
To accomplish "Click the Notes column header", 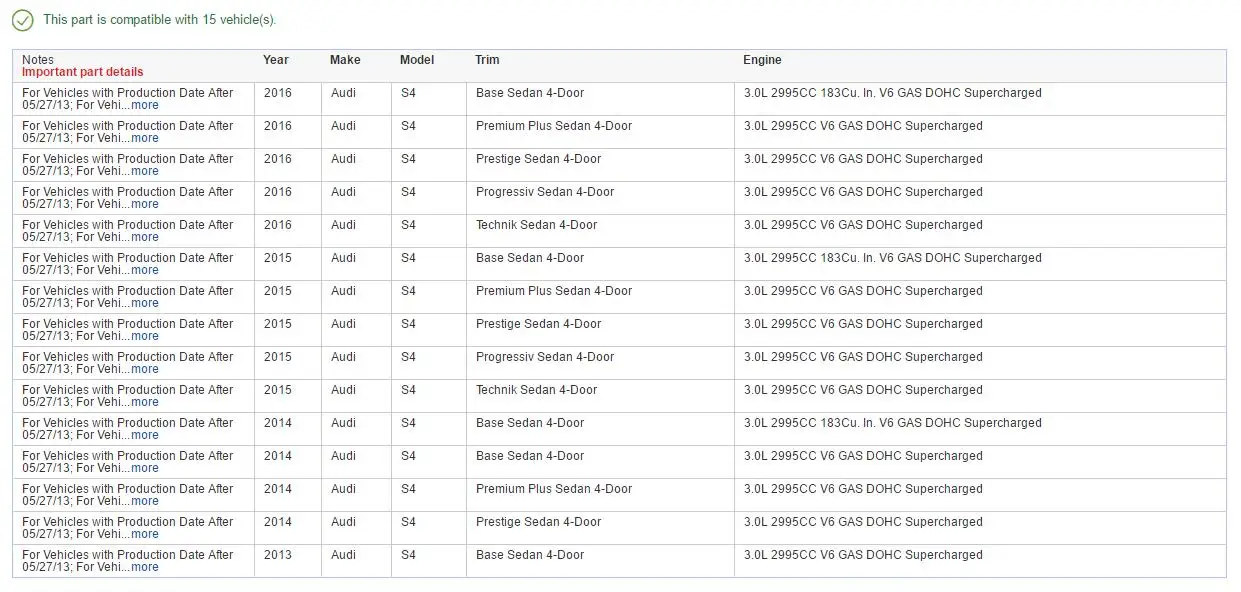I will (x=38, y=60).
